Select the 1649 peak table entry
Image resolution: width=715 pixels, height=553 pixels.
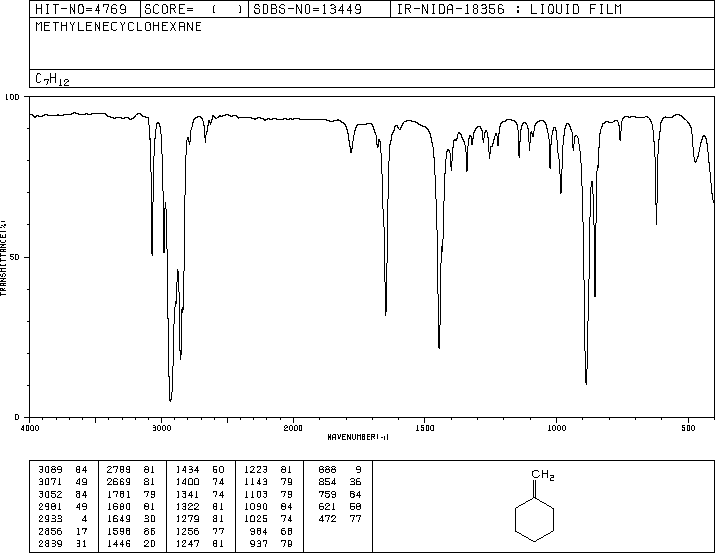tap(131, 519)
